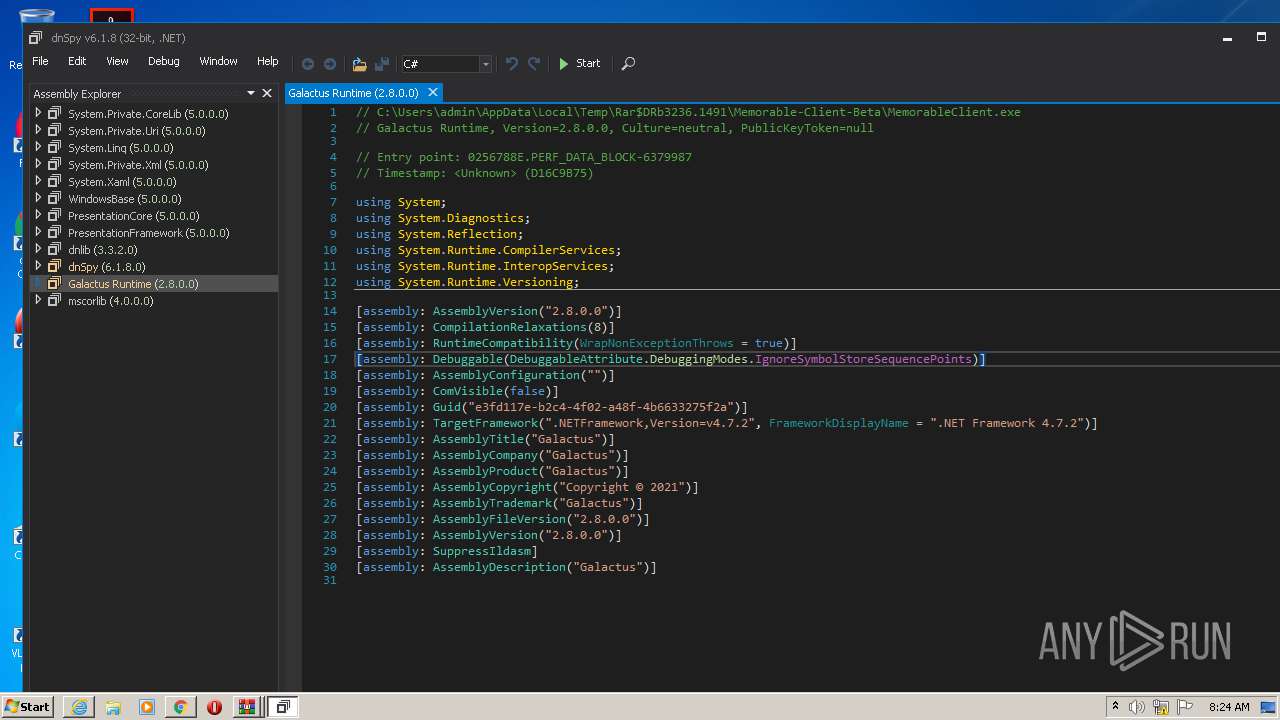Screen dimensions: 1280x720
Task: Click line number 25 in the gutter
Action: [x=330, y=487]
